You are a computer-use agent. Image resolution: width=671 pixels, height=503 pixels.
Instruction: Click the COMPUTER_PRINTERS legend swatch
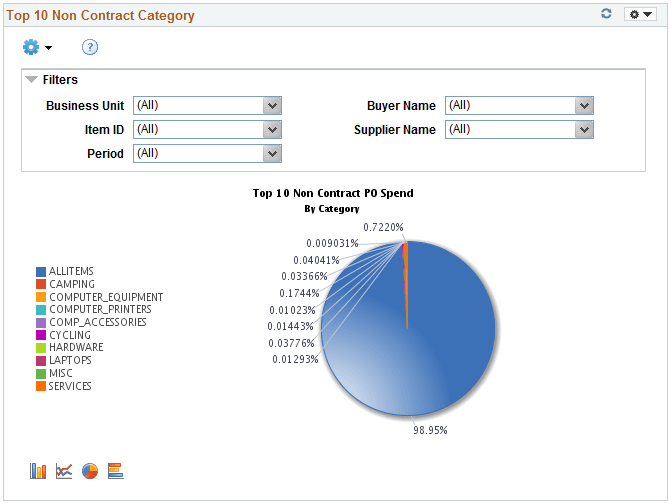[41, 310]
